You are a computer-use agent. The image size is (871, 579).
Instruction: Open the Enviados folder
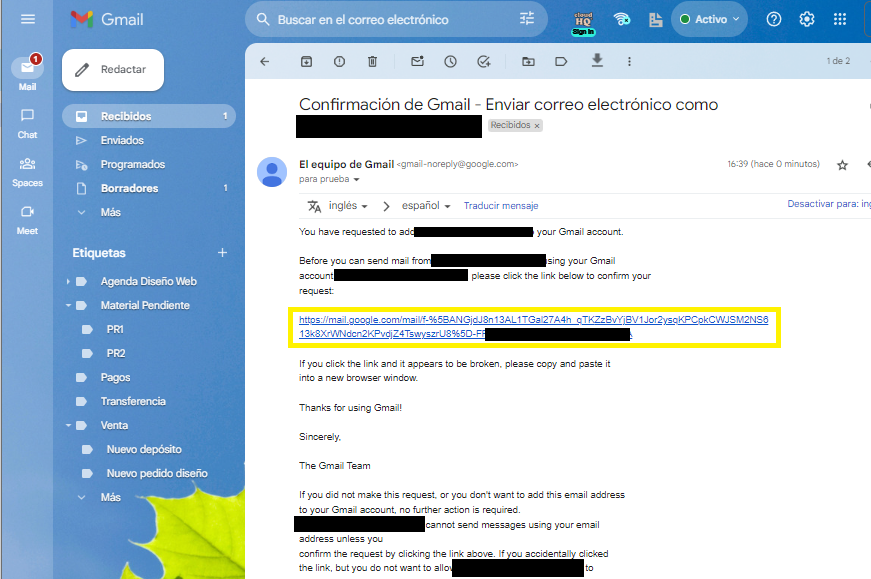[122, 140]
